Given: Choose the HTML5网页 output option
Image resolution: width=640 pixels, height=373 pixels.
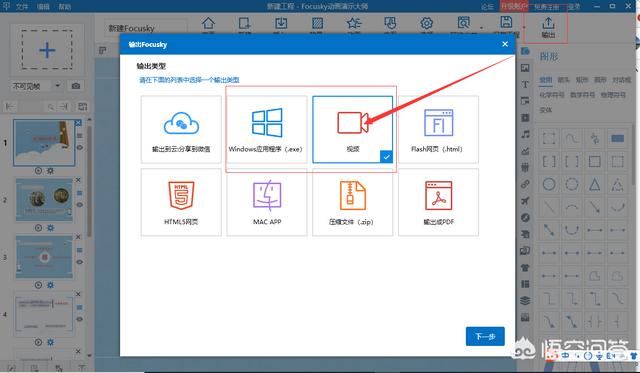Looking at the screenshot, I should tap(181, 202).
